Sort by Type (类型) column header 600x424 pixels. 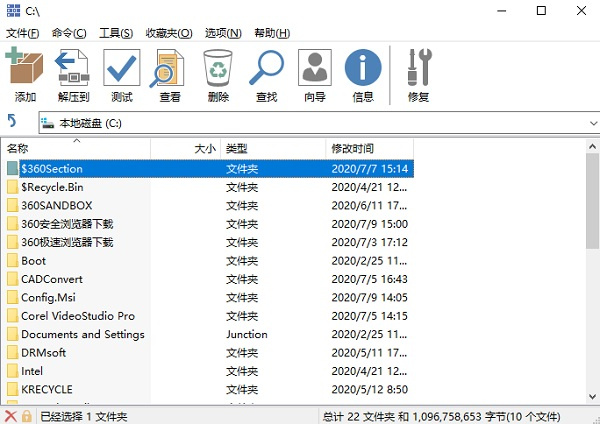(273, 148)
